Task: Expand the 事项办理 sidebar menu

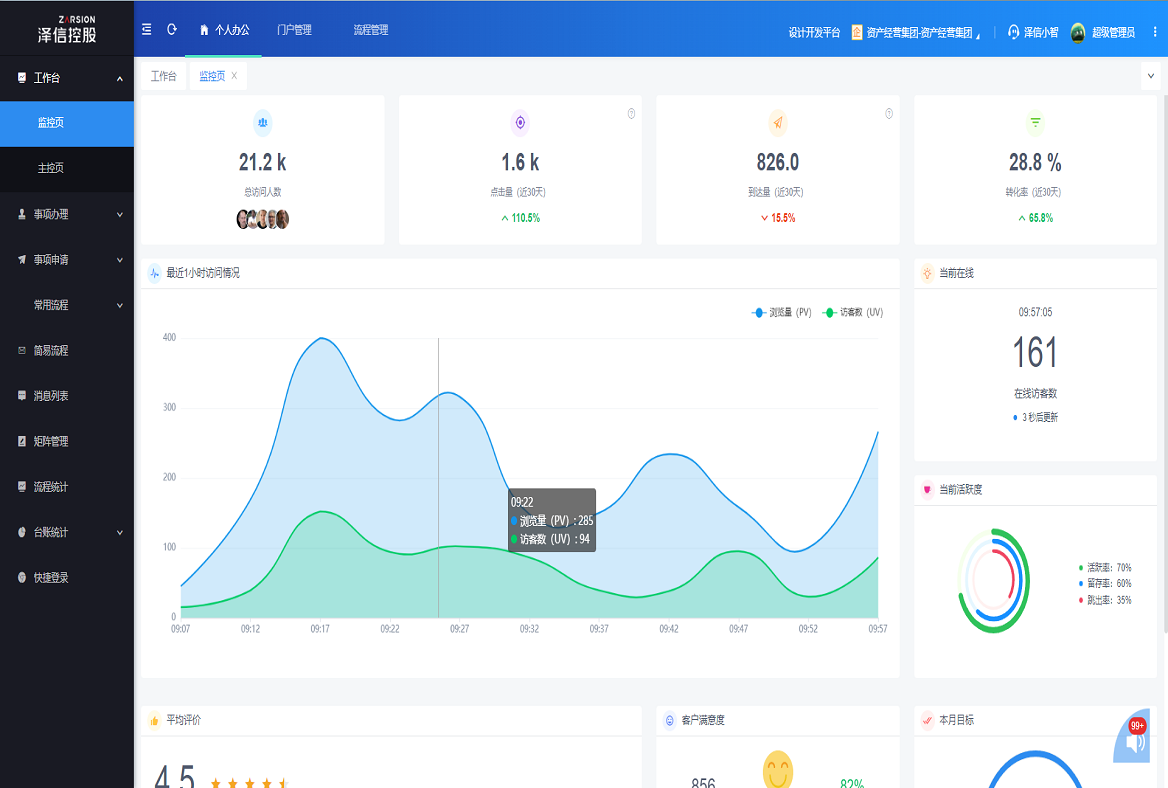Action: coord(67,215)
